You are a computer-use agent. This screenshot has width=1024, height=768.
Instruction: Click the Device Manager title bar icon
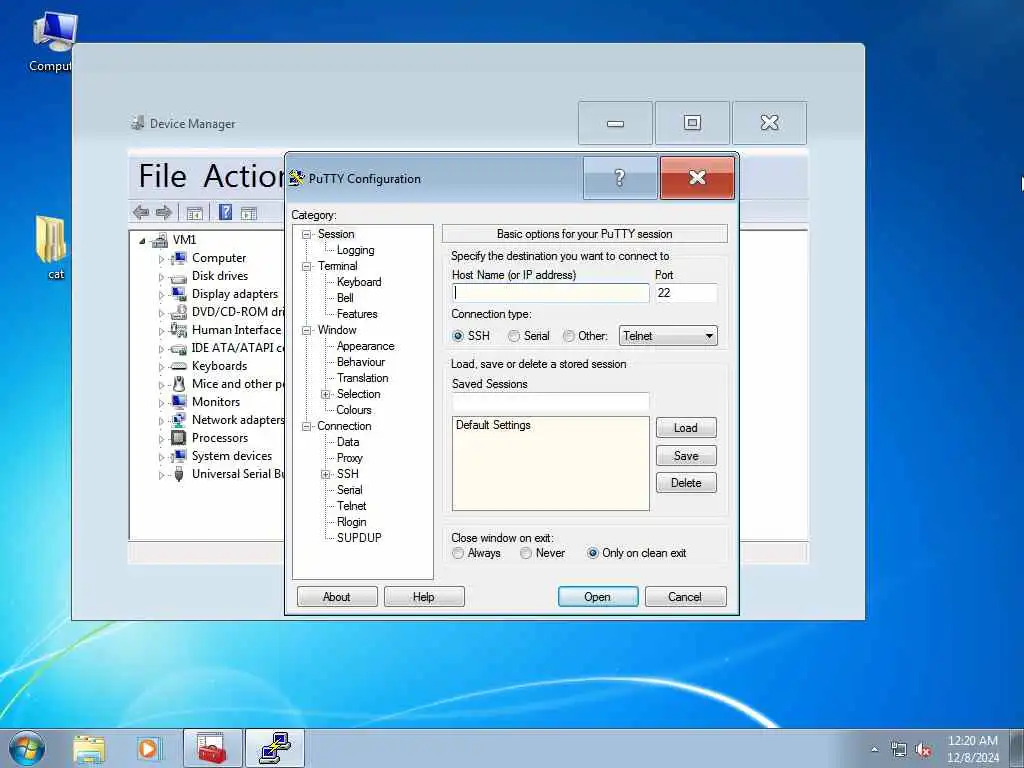[137, 123]
